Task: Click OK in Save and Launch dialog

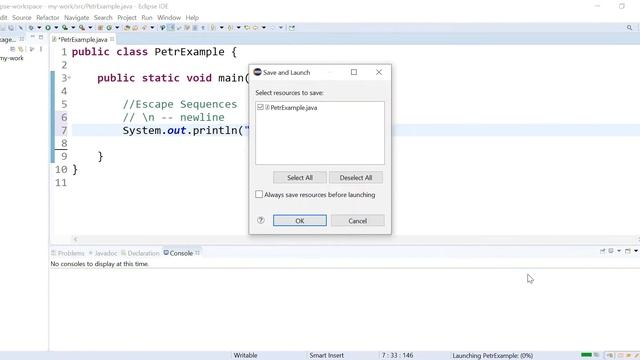Action: [x=300, y=220]
